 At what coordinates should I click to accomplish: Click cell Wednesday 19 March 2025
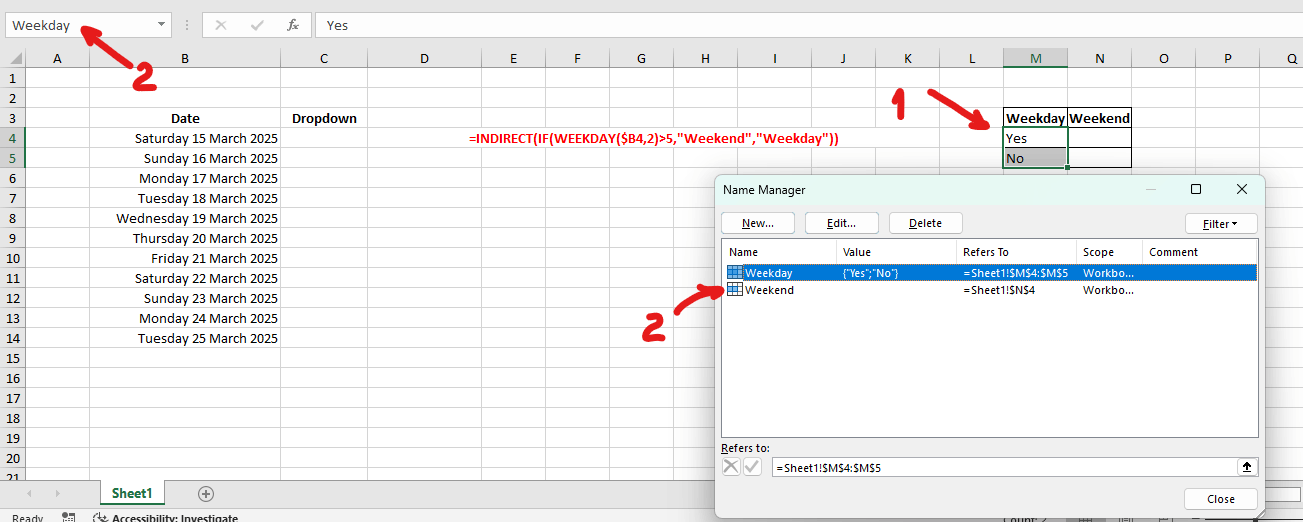pyautogui.click(x=185, y=218)
